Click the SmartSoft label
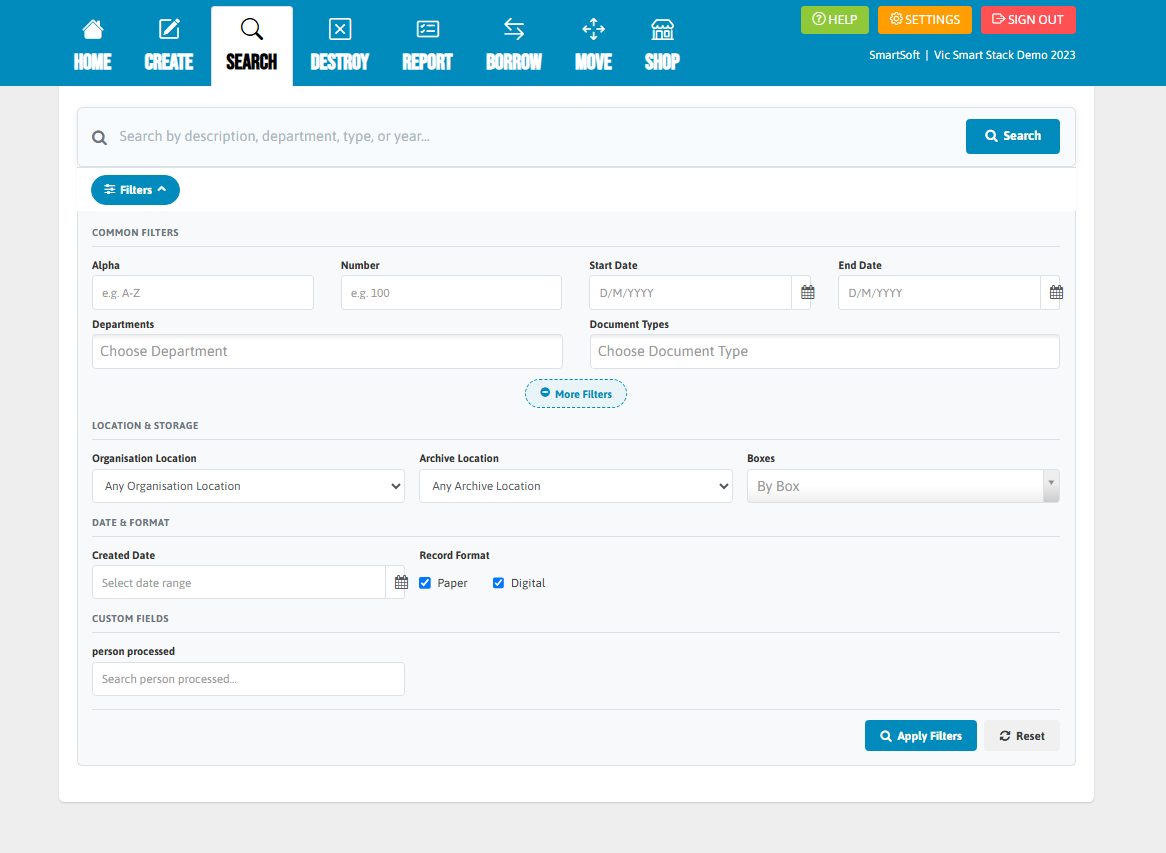This screenshot has width=1166, height=853. click(x=895, y=55)
